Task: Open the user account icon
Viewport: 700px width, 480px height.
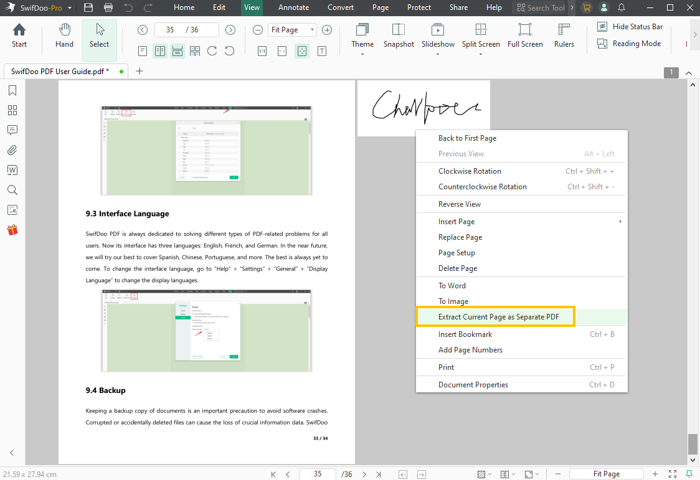Action: (x=604, y=8)
